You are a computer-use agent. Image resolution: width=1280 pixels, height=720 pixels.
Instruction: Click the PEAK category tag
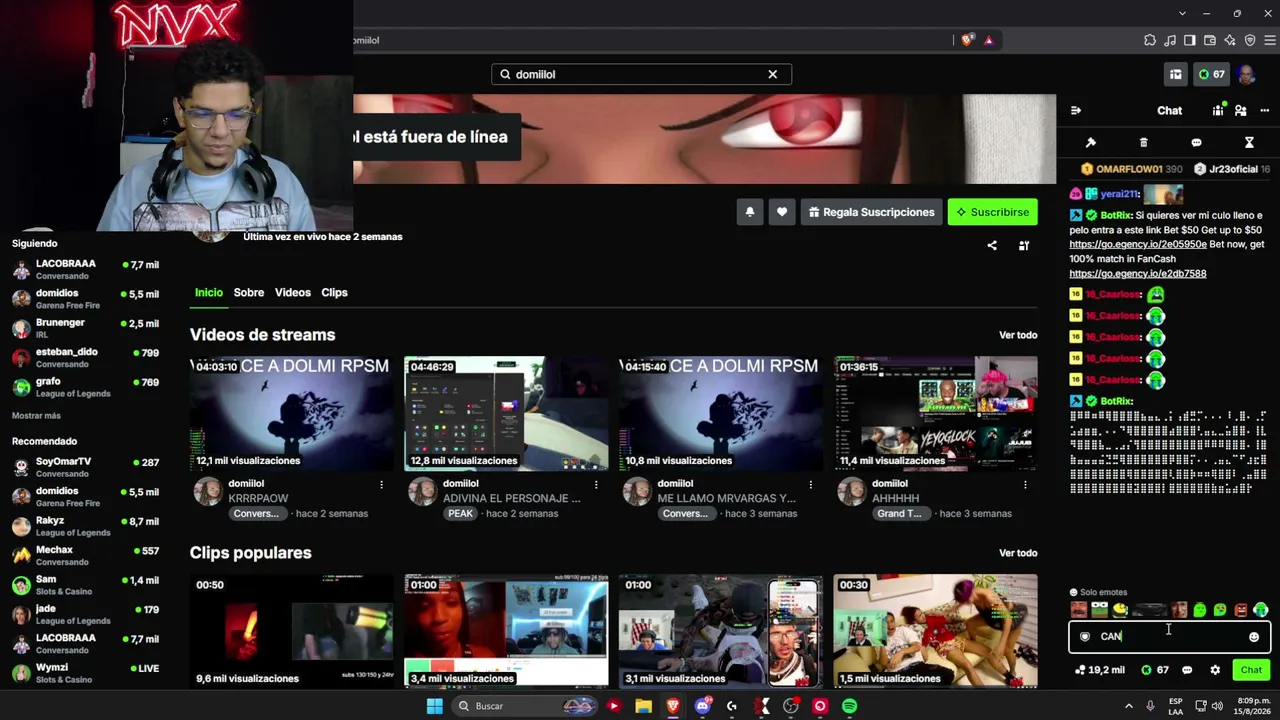tap(460, 513)
